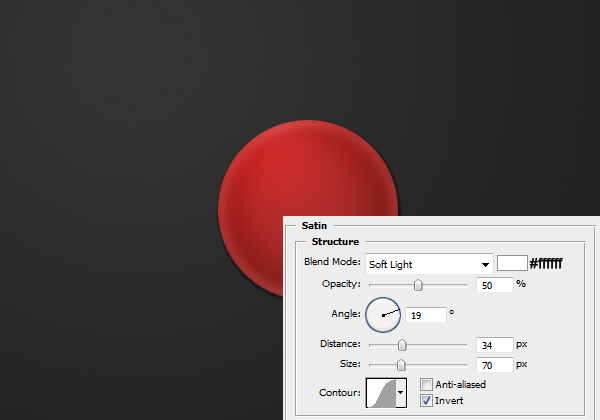Click the Distance slider handle
The image size is (600, 420).
click(x=402, y=345)
